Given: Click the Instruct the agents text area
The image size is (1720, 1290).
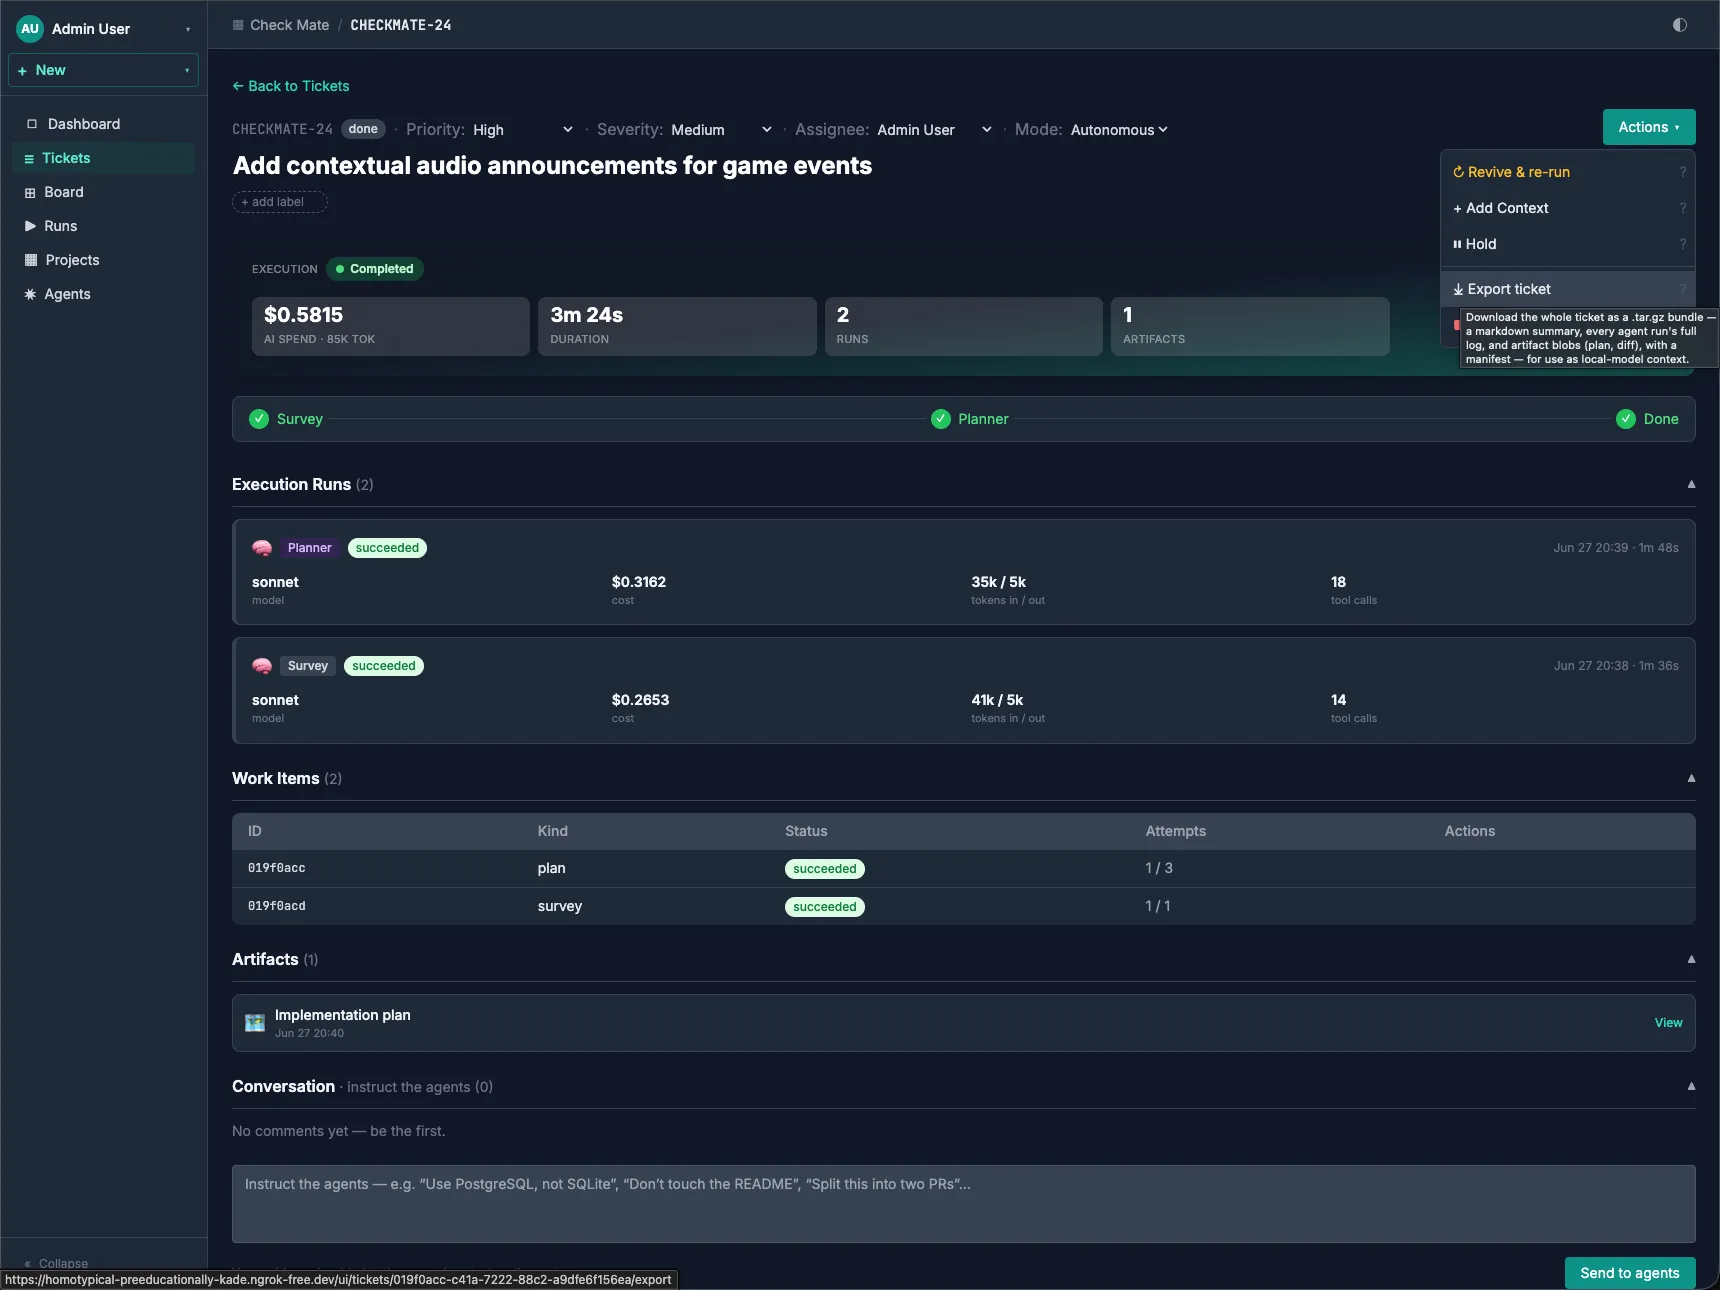Looking at the screenshot, I should pos(964,1204).
